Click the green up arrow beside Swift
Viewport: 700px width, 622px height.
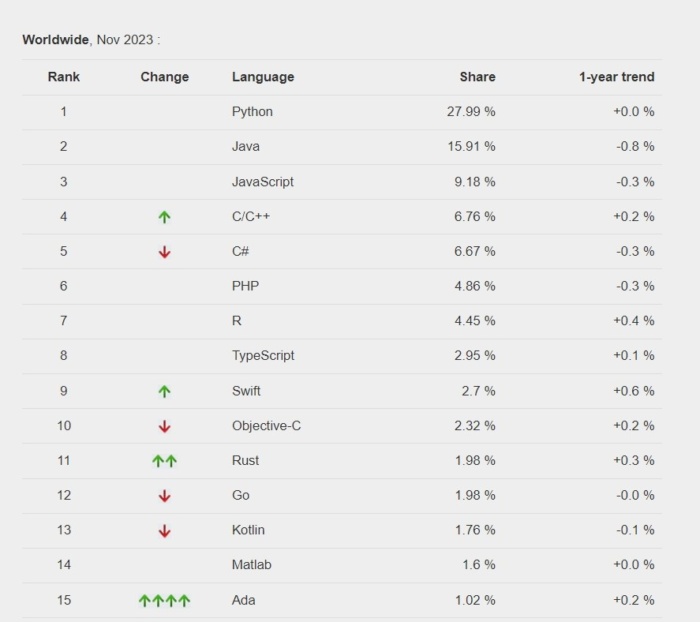164,391
